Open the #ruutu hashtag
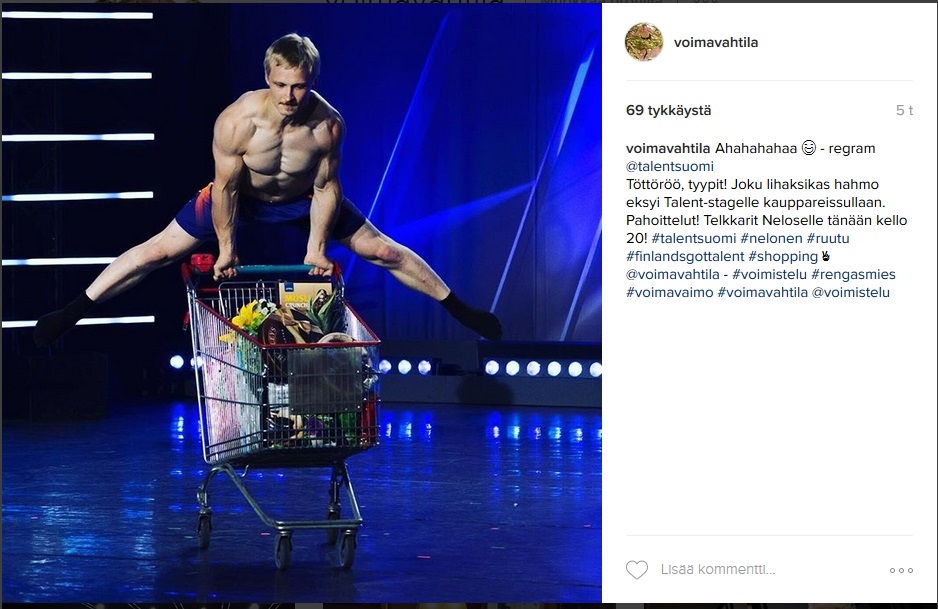The height and width of the screenshot is (609, 938). coord(828,238)
